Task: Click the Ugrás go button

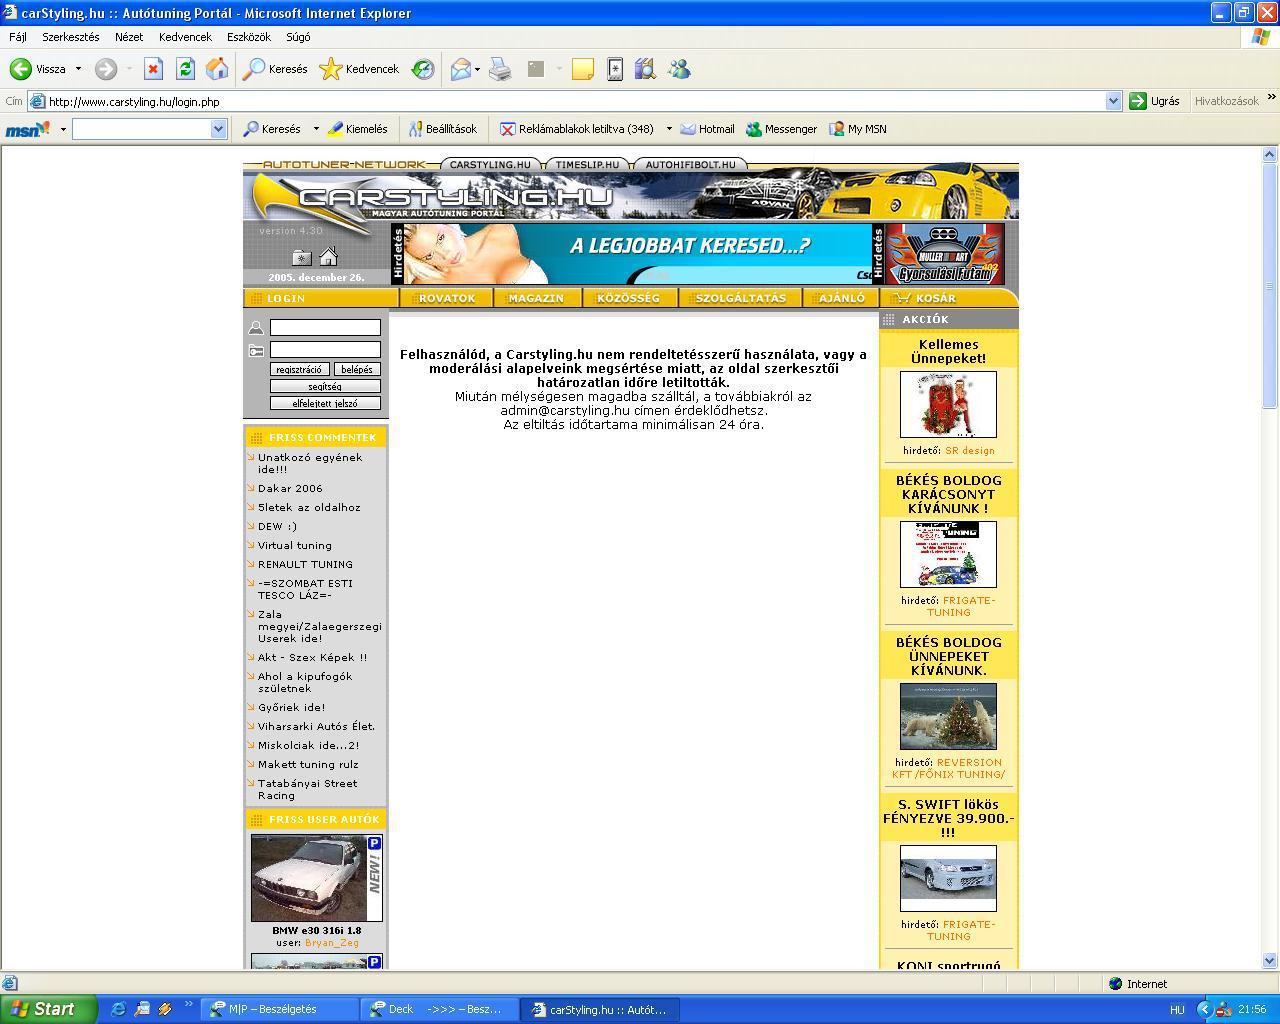Action: pos(1155,101)
